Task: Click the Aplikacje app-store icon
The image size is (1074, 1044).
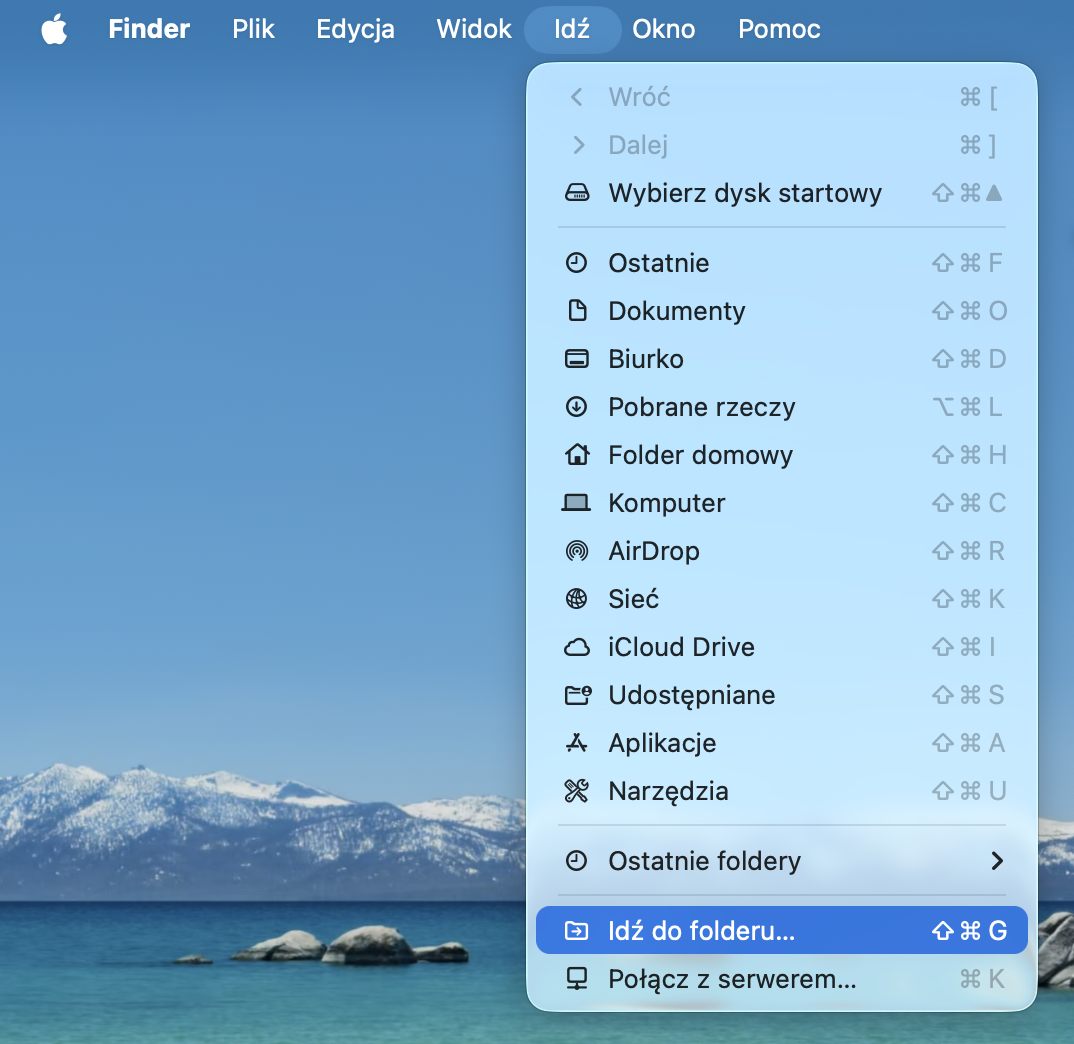Action: (x=577, y=743)
